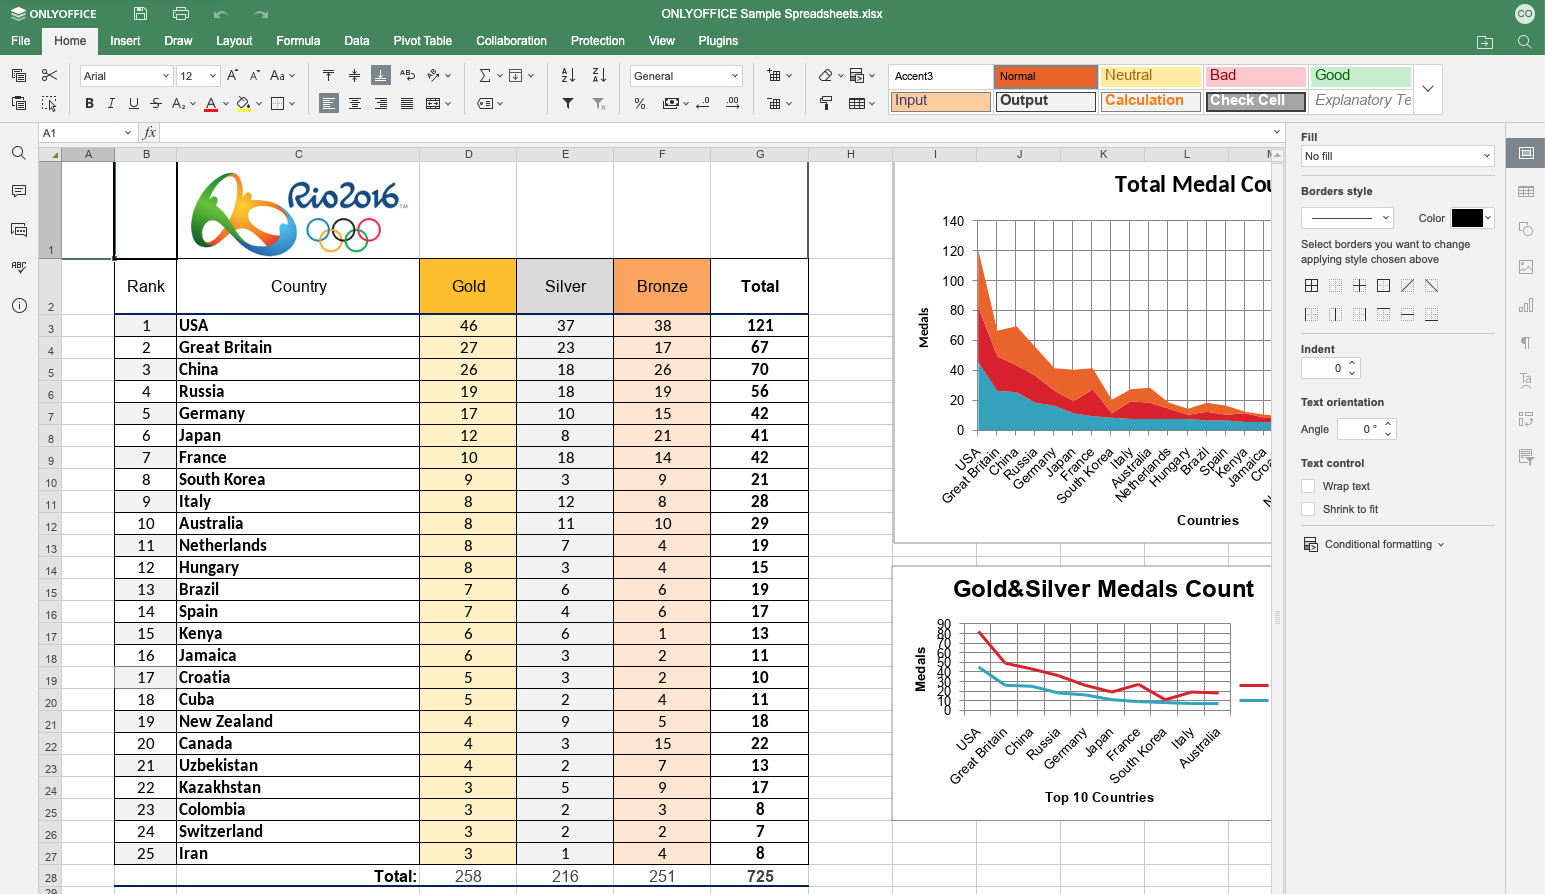Click the Wrap Text icon
The image size is (1545, 894).
pyautogui.click(x=407, y=75)
